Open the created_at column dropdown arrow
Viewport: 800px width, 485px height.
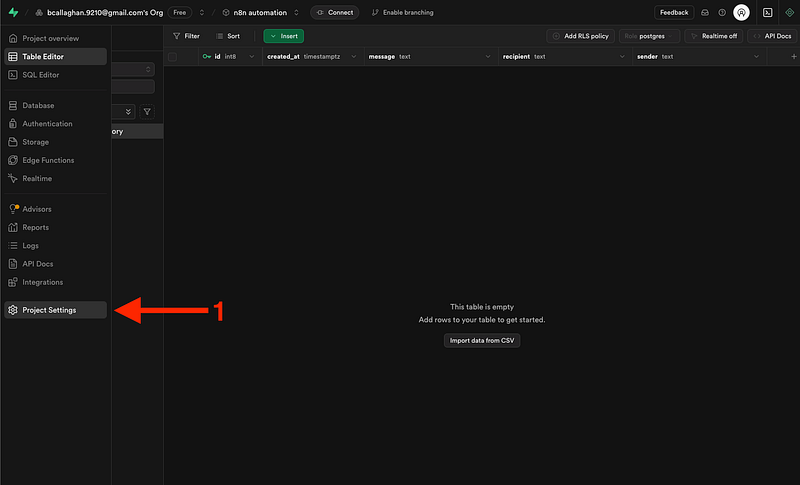351,57
